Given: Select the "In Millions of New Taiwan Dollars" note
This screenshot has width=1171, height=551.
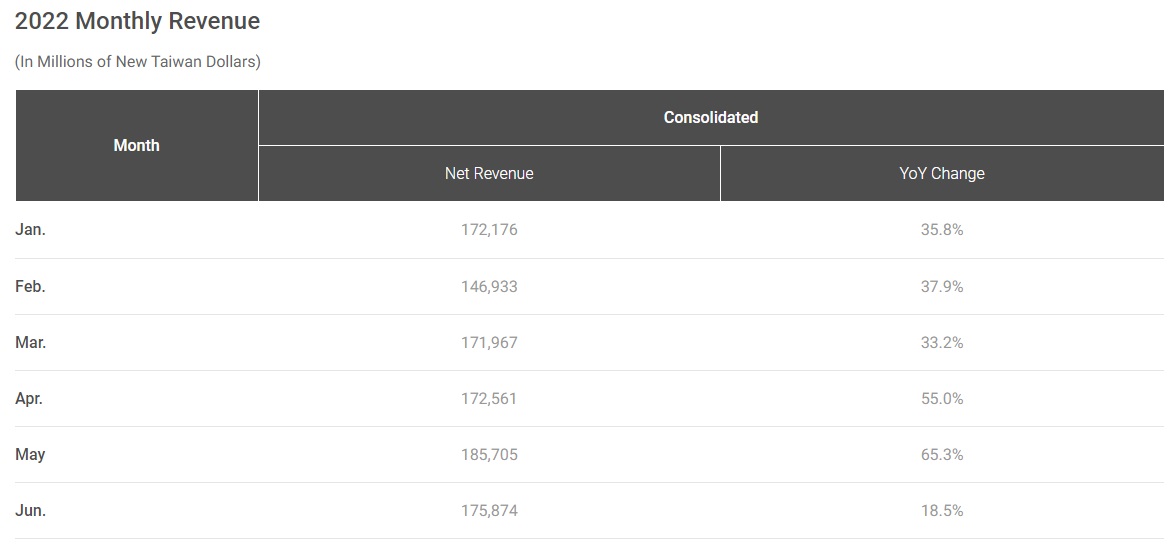Looking at the screenshot, I should click(138, 62).
